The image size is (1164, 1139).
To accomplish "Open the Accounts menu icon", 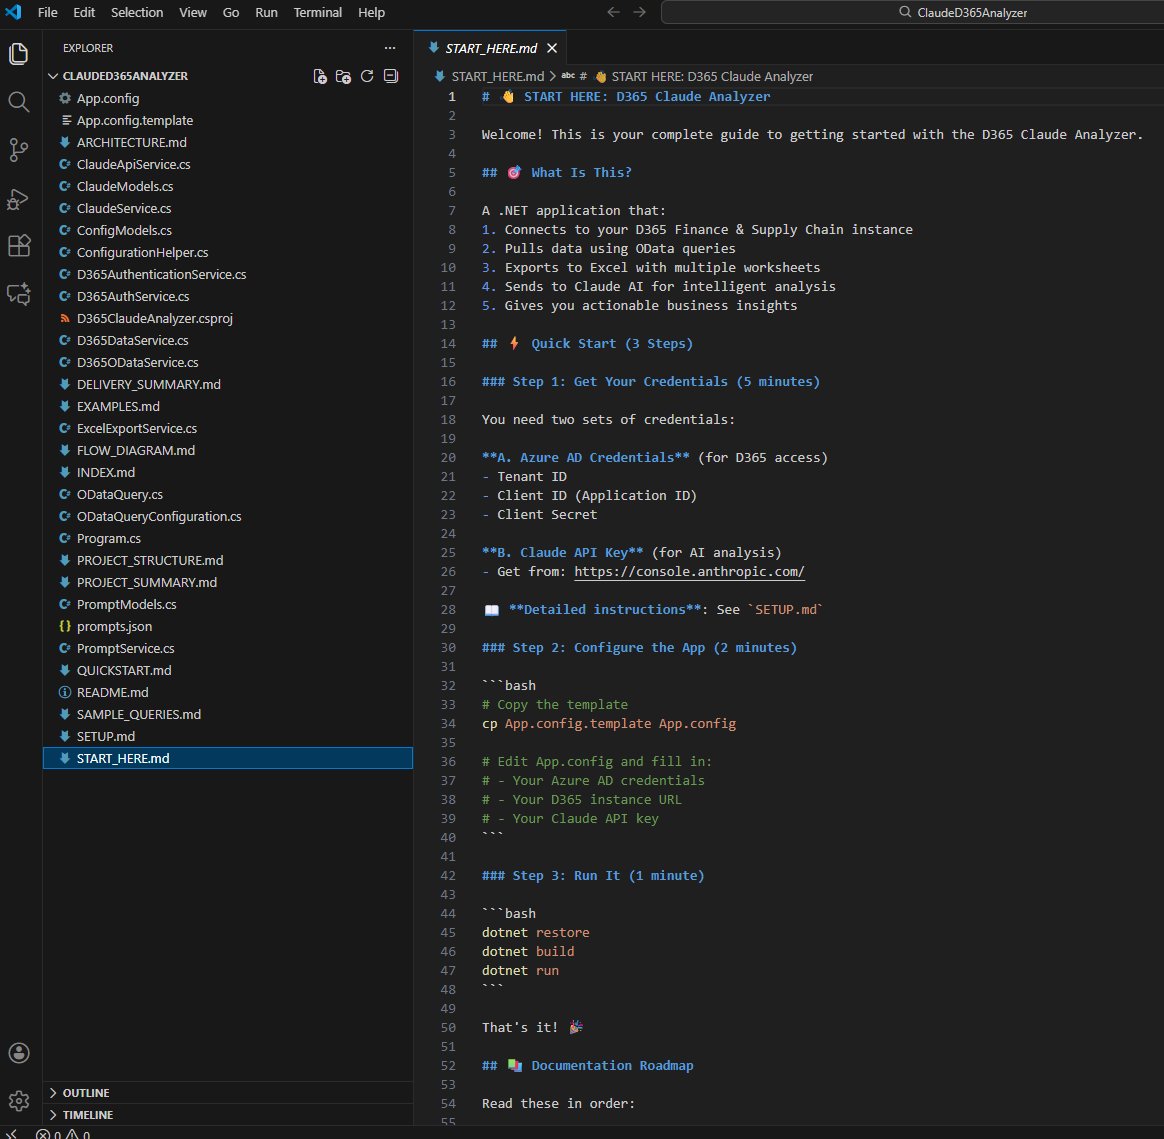I will coord(19,1052).
